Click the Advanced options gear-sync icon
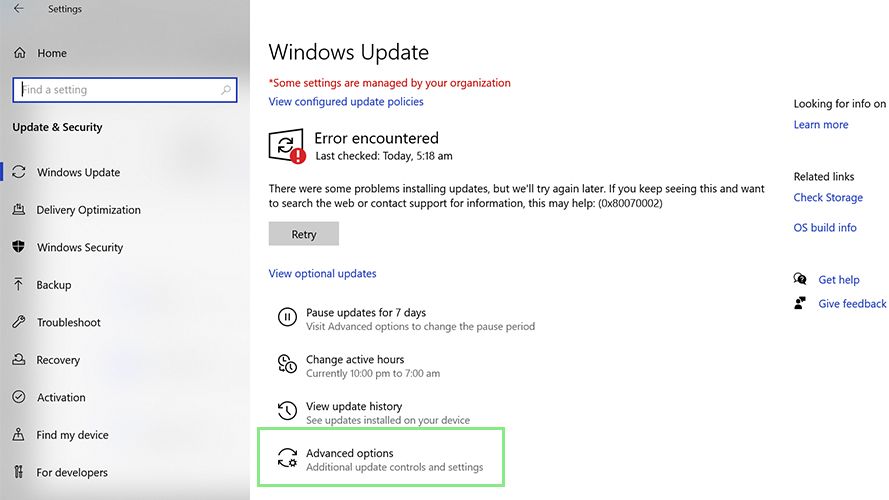 (x=287, y=457)
